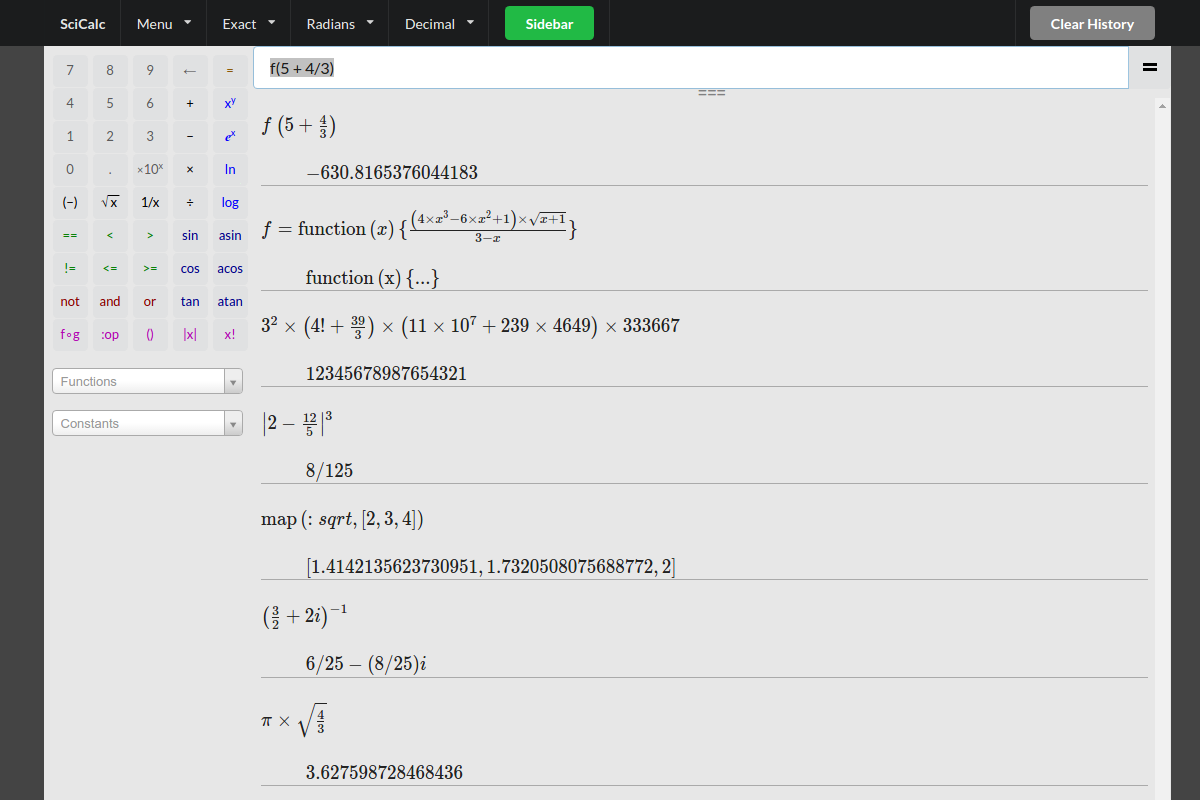The height and width of the screenshot is (800, 1200).
Task: Click the function (x) {...} result
Action: pyautogui.click(x=373, y=278)
